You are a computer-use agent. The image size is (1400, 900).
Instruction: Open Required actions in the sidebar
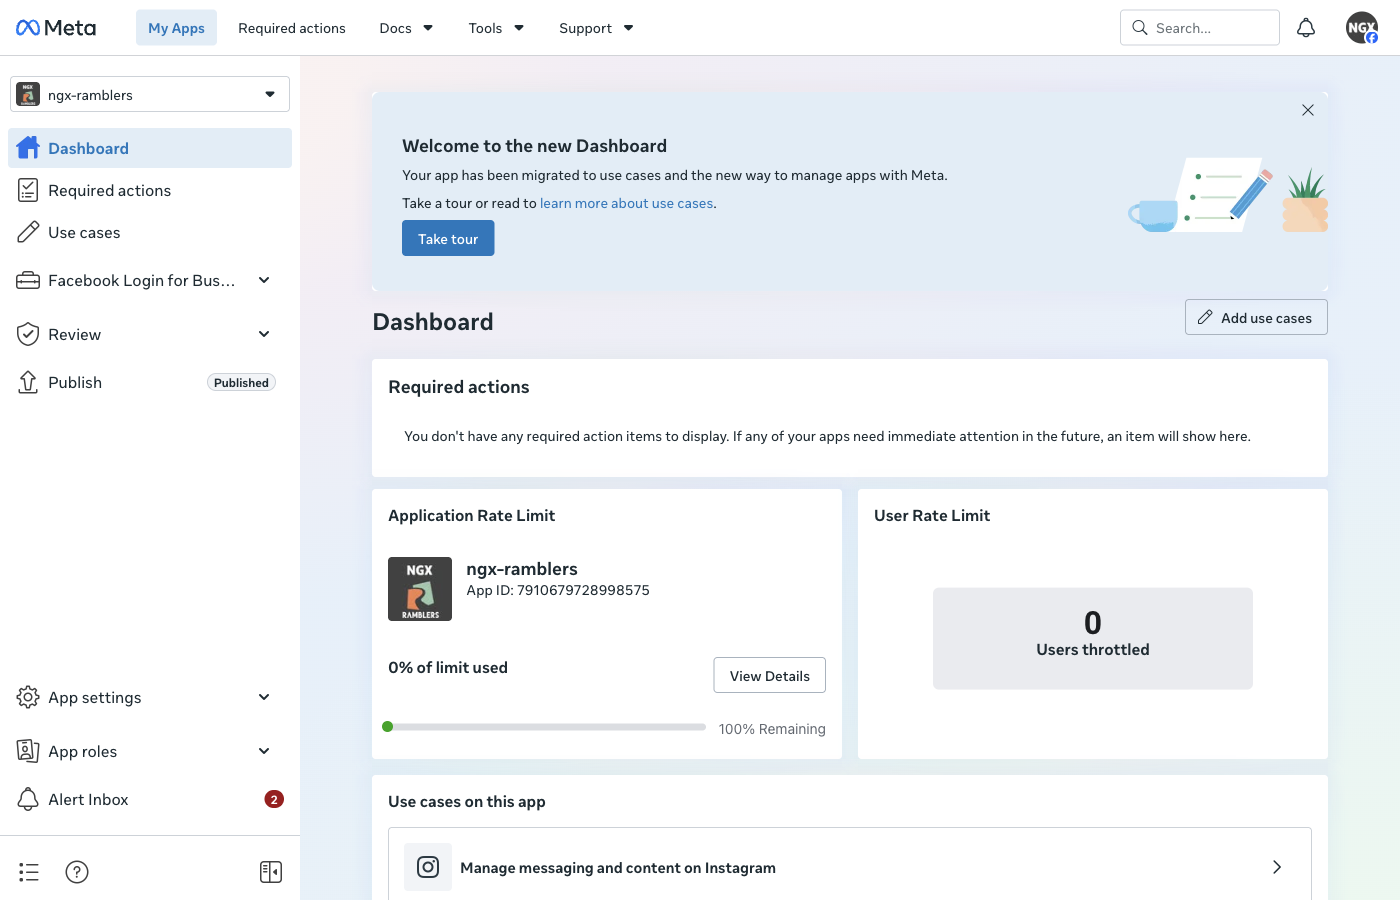pyautogui.click(x=150, y=190)
